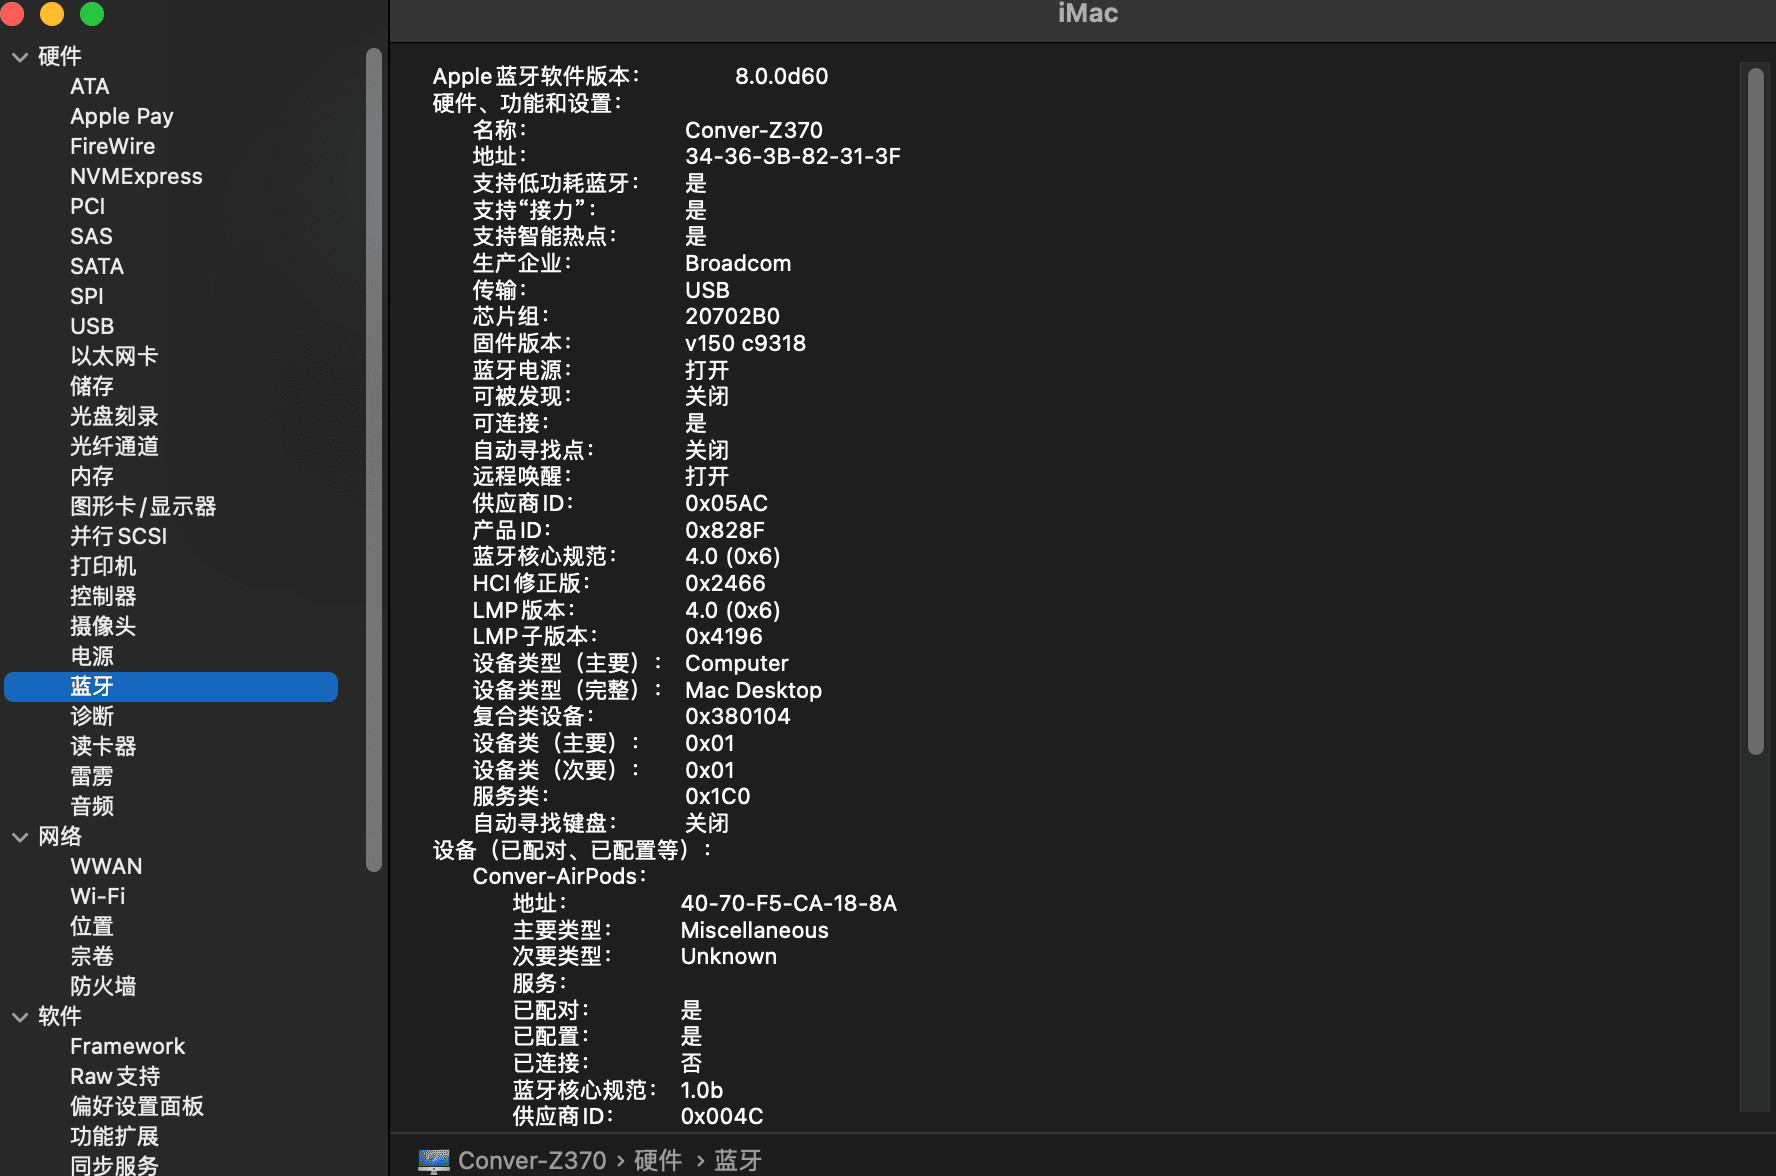
Task: Click the iMac window title
Action: 1088,14
